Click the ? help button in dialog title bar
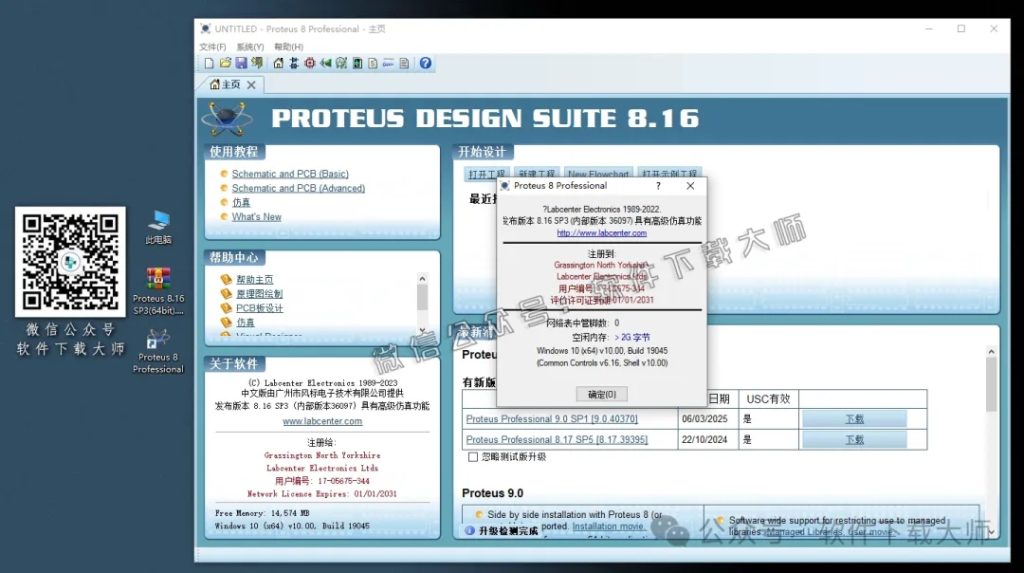 coord(658,186)
